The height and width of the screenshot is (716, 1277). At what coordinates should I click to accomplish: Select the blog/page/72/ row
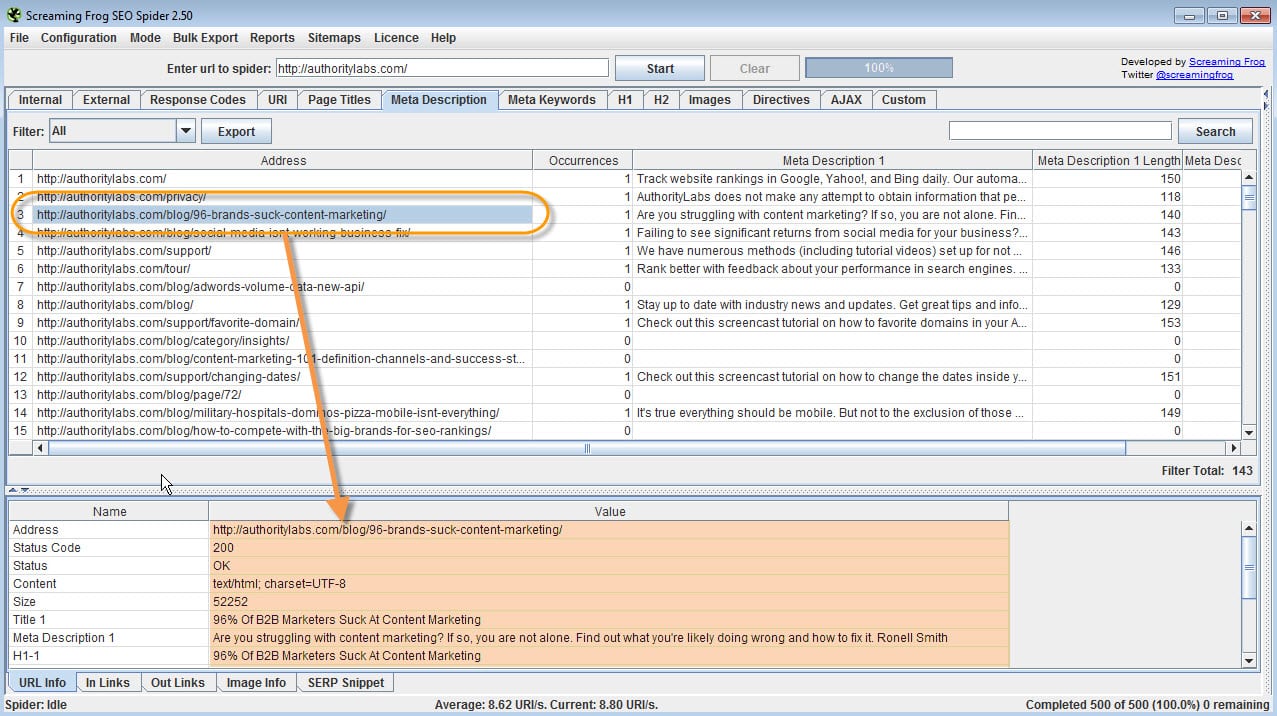point(625,395)
